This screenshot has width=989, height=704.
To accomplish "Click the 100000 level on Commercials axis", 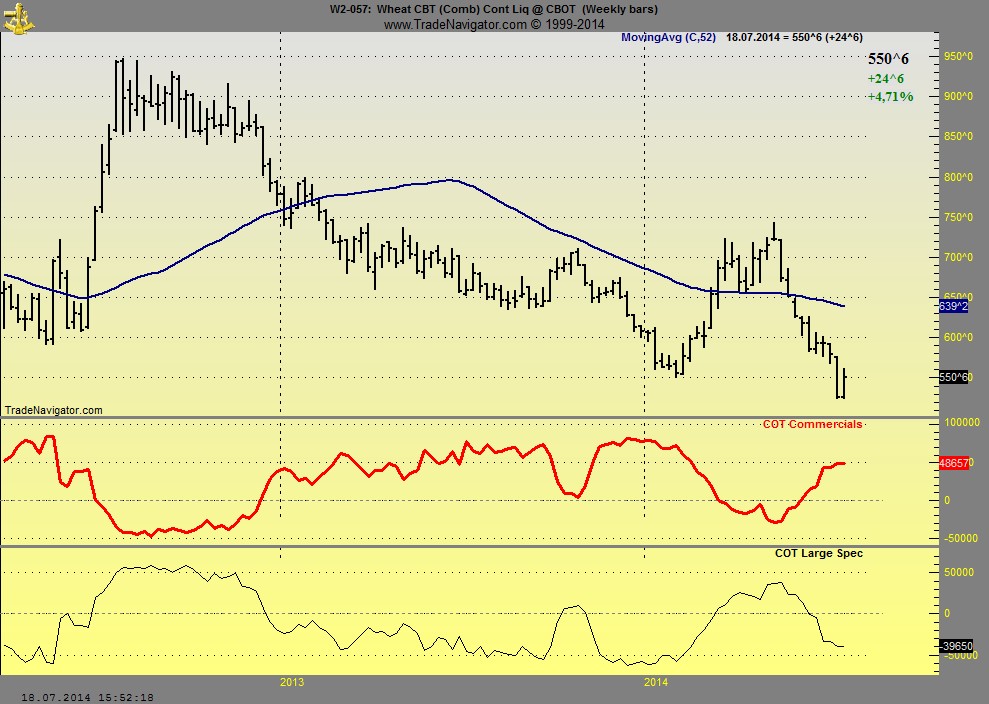I will (x=960, y=423).
